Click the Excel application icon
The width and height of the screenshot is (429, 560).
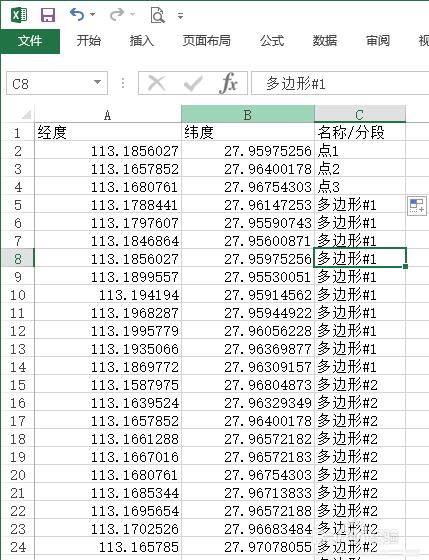click(19, 15)
